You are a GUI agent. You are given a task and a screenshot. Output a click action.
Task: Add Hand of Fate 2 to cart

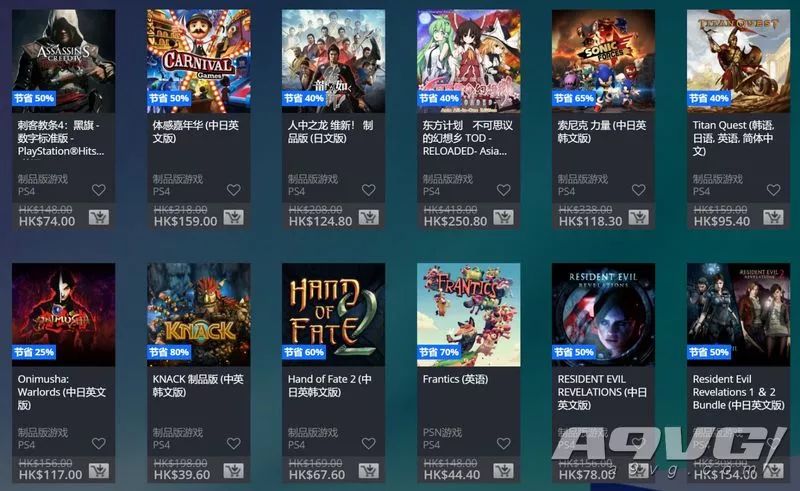368,471
